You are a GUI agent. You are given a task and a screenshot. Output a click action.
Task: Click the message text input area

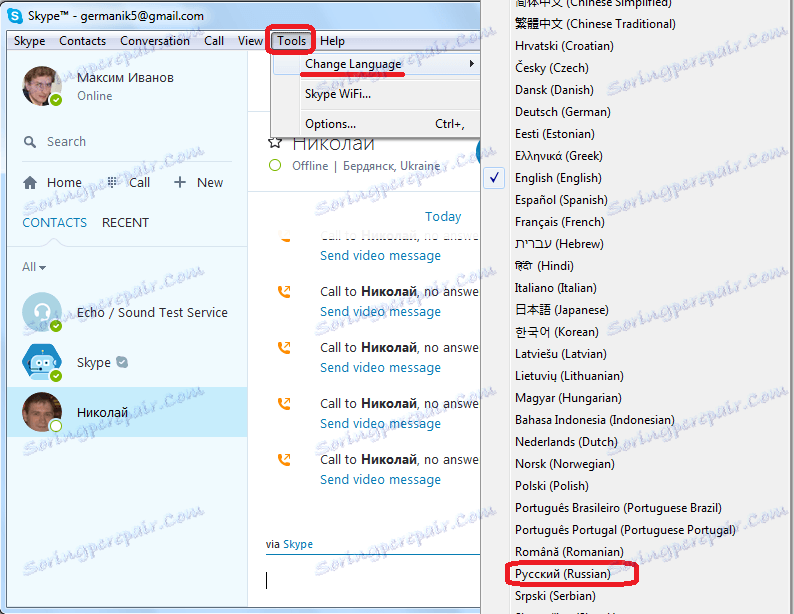coord(373,580)
